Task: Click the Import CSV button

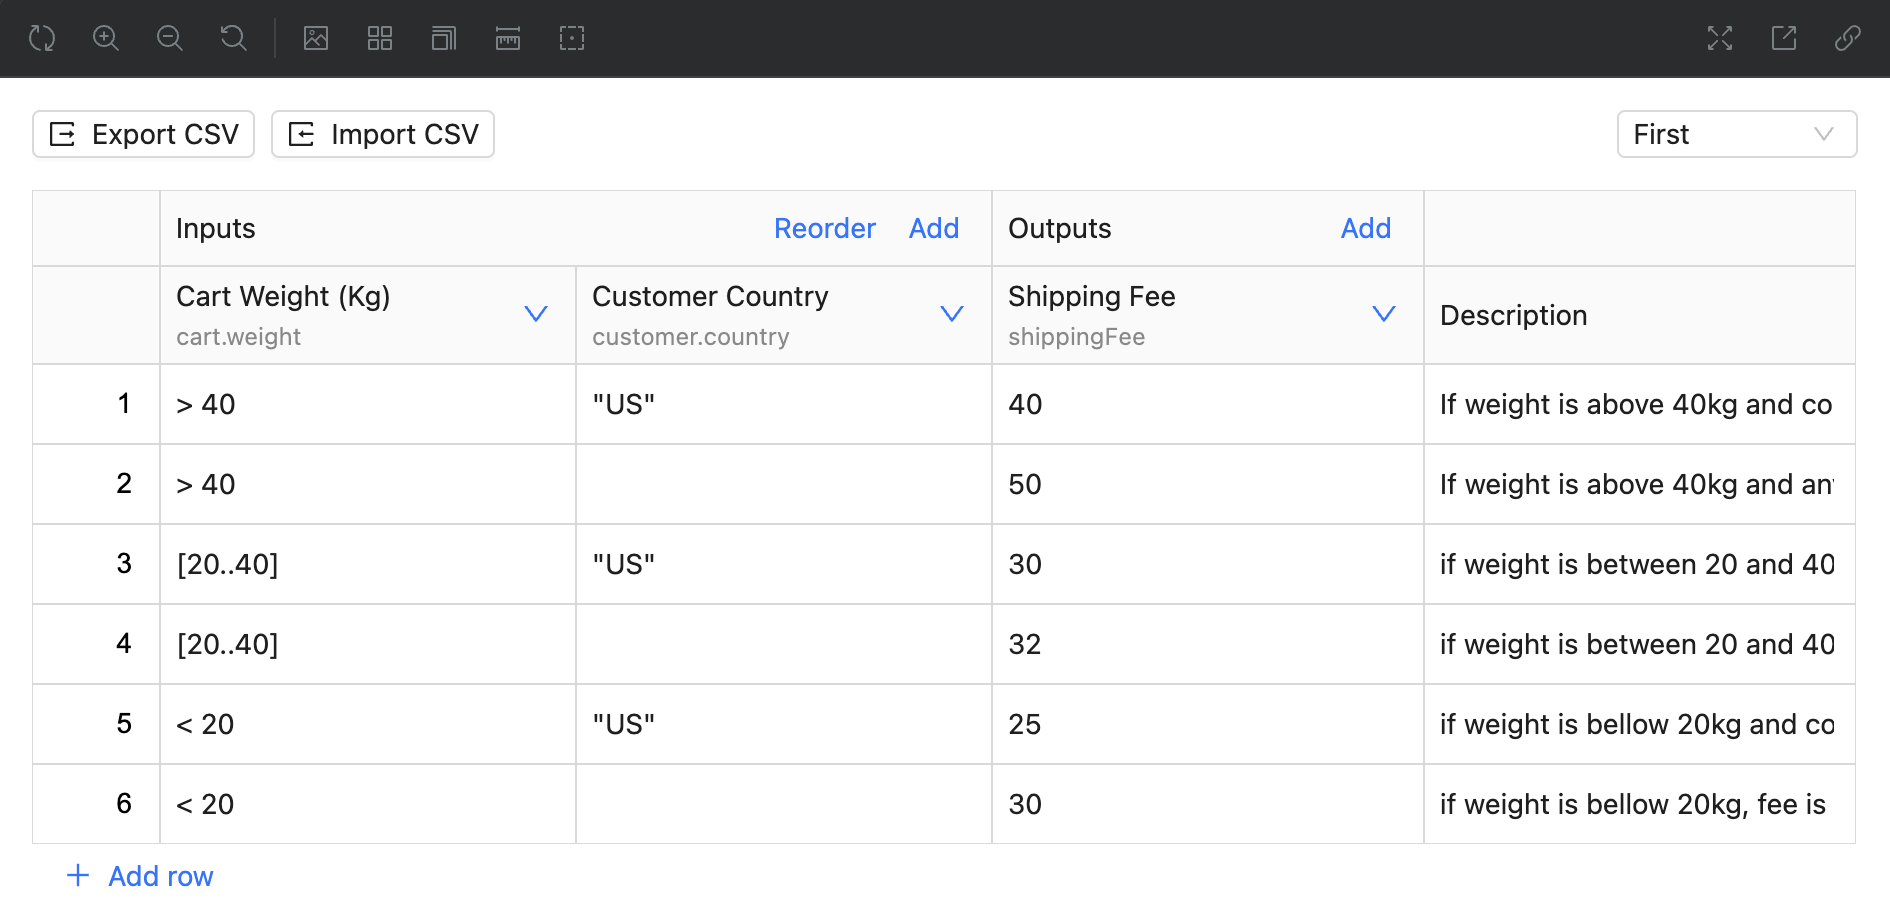Action: pyautogui.click(x=382, y=134)
